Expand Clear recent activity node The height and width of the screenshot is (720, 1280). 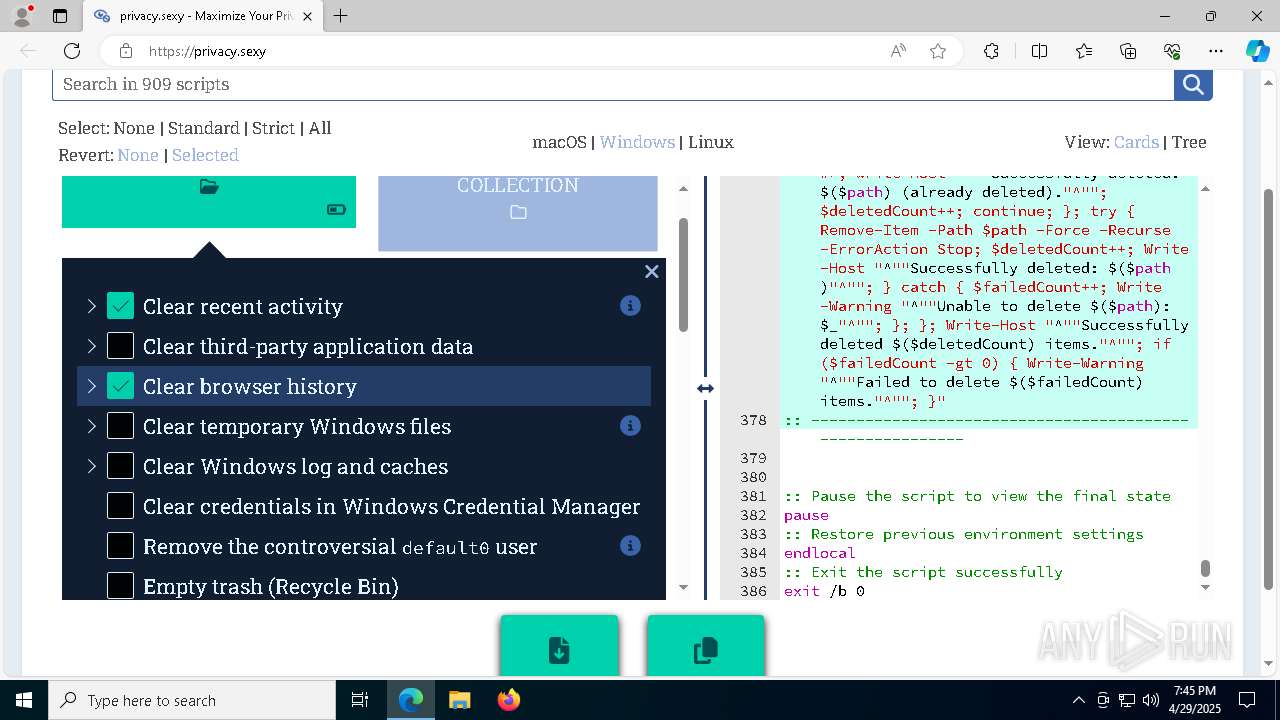(91, 306)
